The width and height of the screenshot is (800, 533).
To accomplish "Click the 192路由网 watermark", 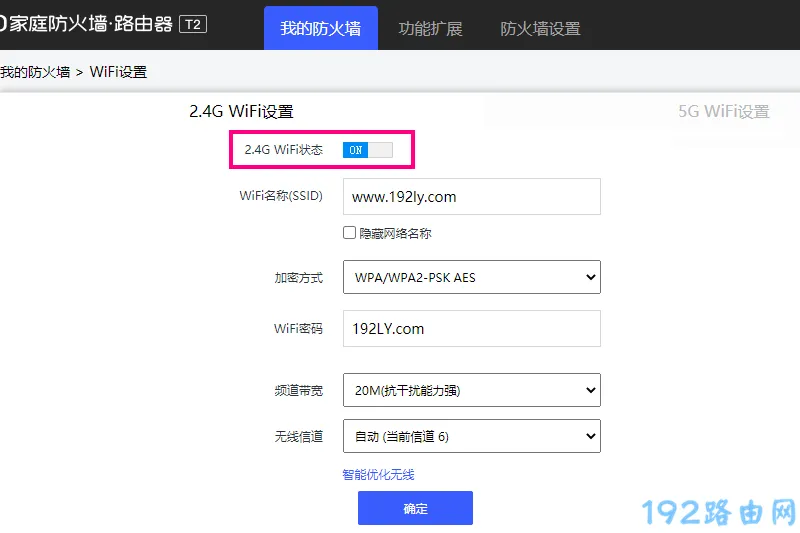I will [719, 512].
